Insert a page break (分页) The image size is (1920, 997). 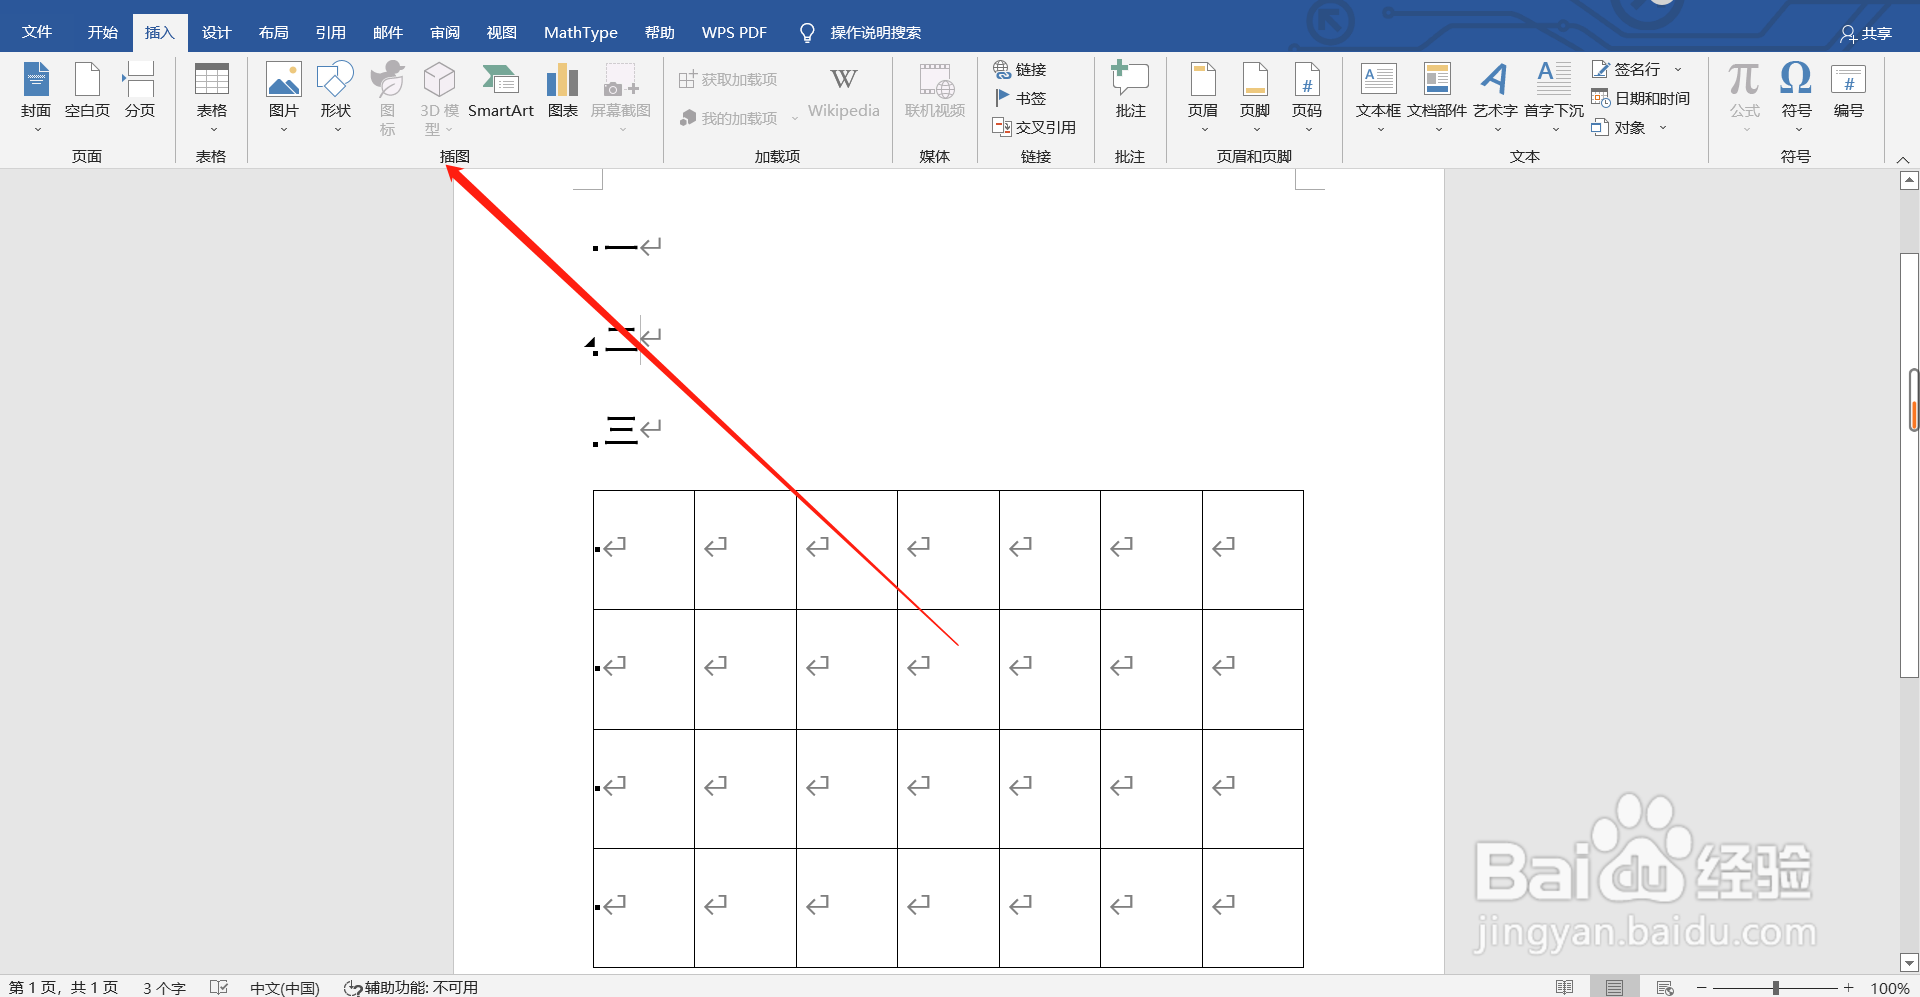[139, 91]
